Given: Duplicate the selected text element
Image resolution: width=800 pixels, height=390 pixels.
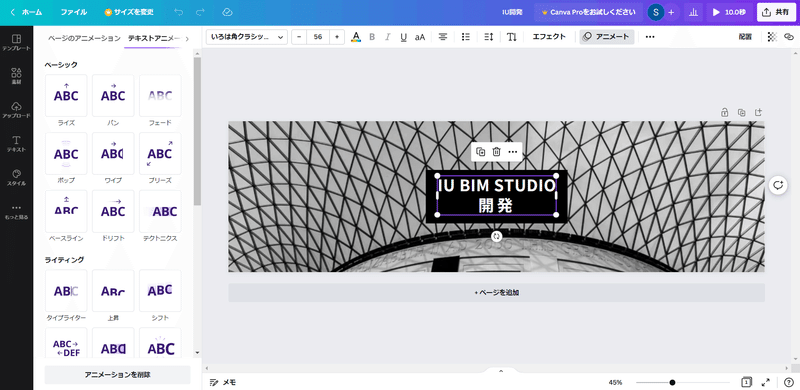Looking at the screenshot, I should [x=480, y=152].
